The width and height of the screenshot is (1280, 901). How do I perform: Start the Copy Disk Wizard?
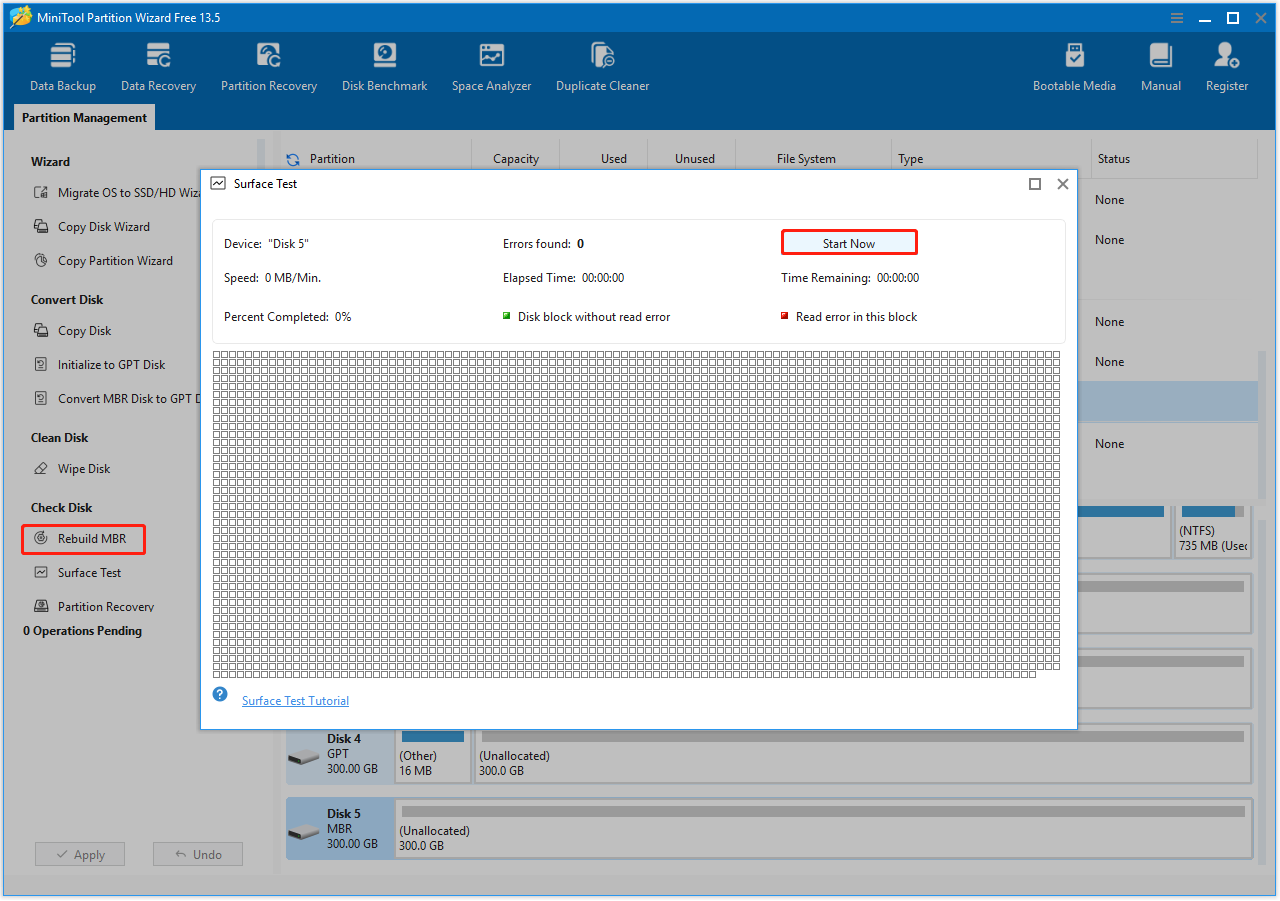click(x=103, y=226)
